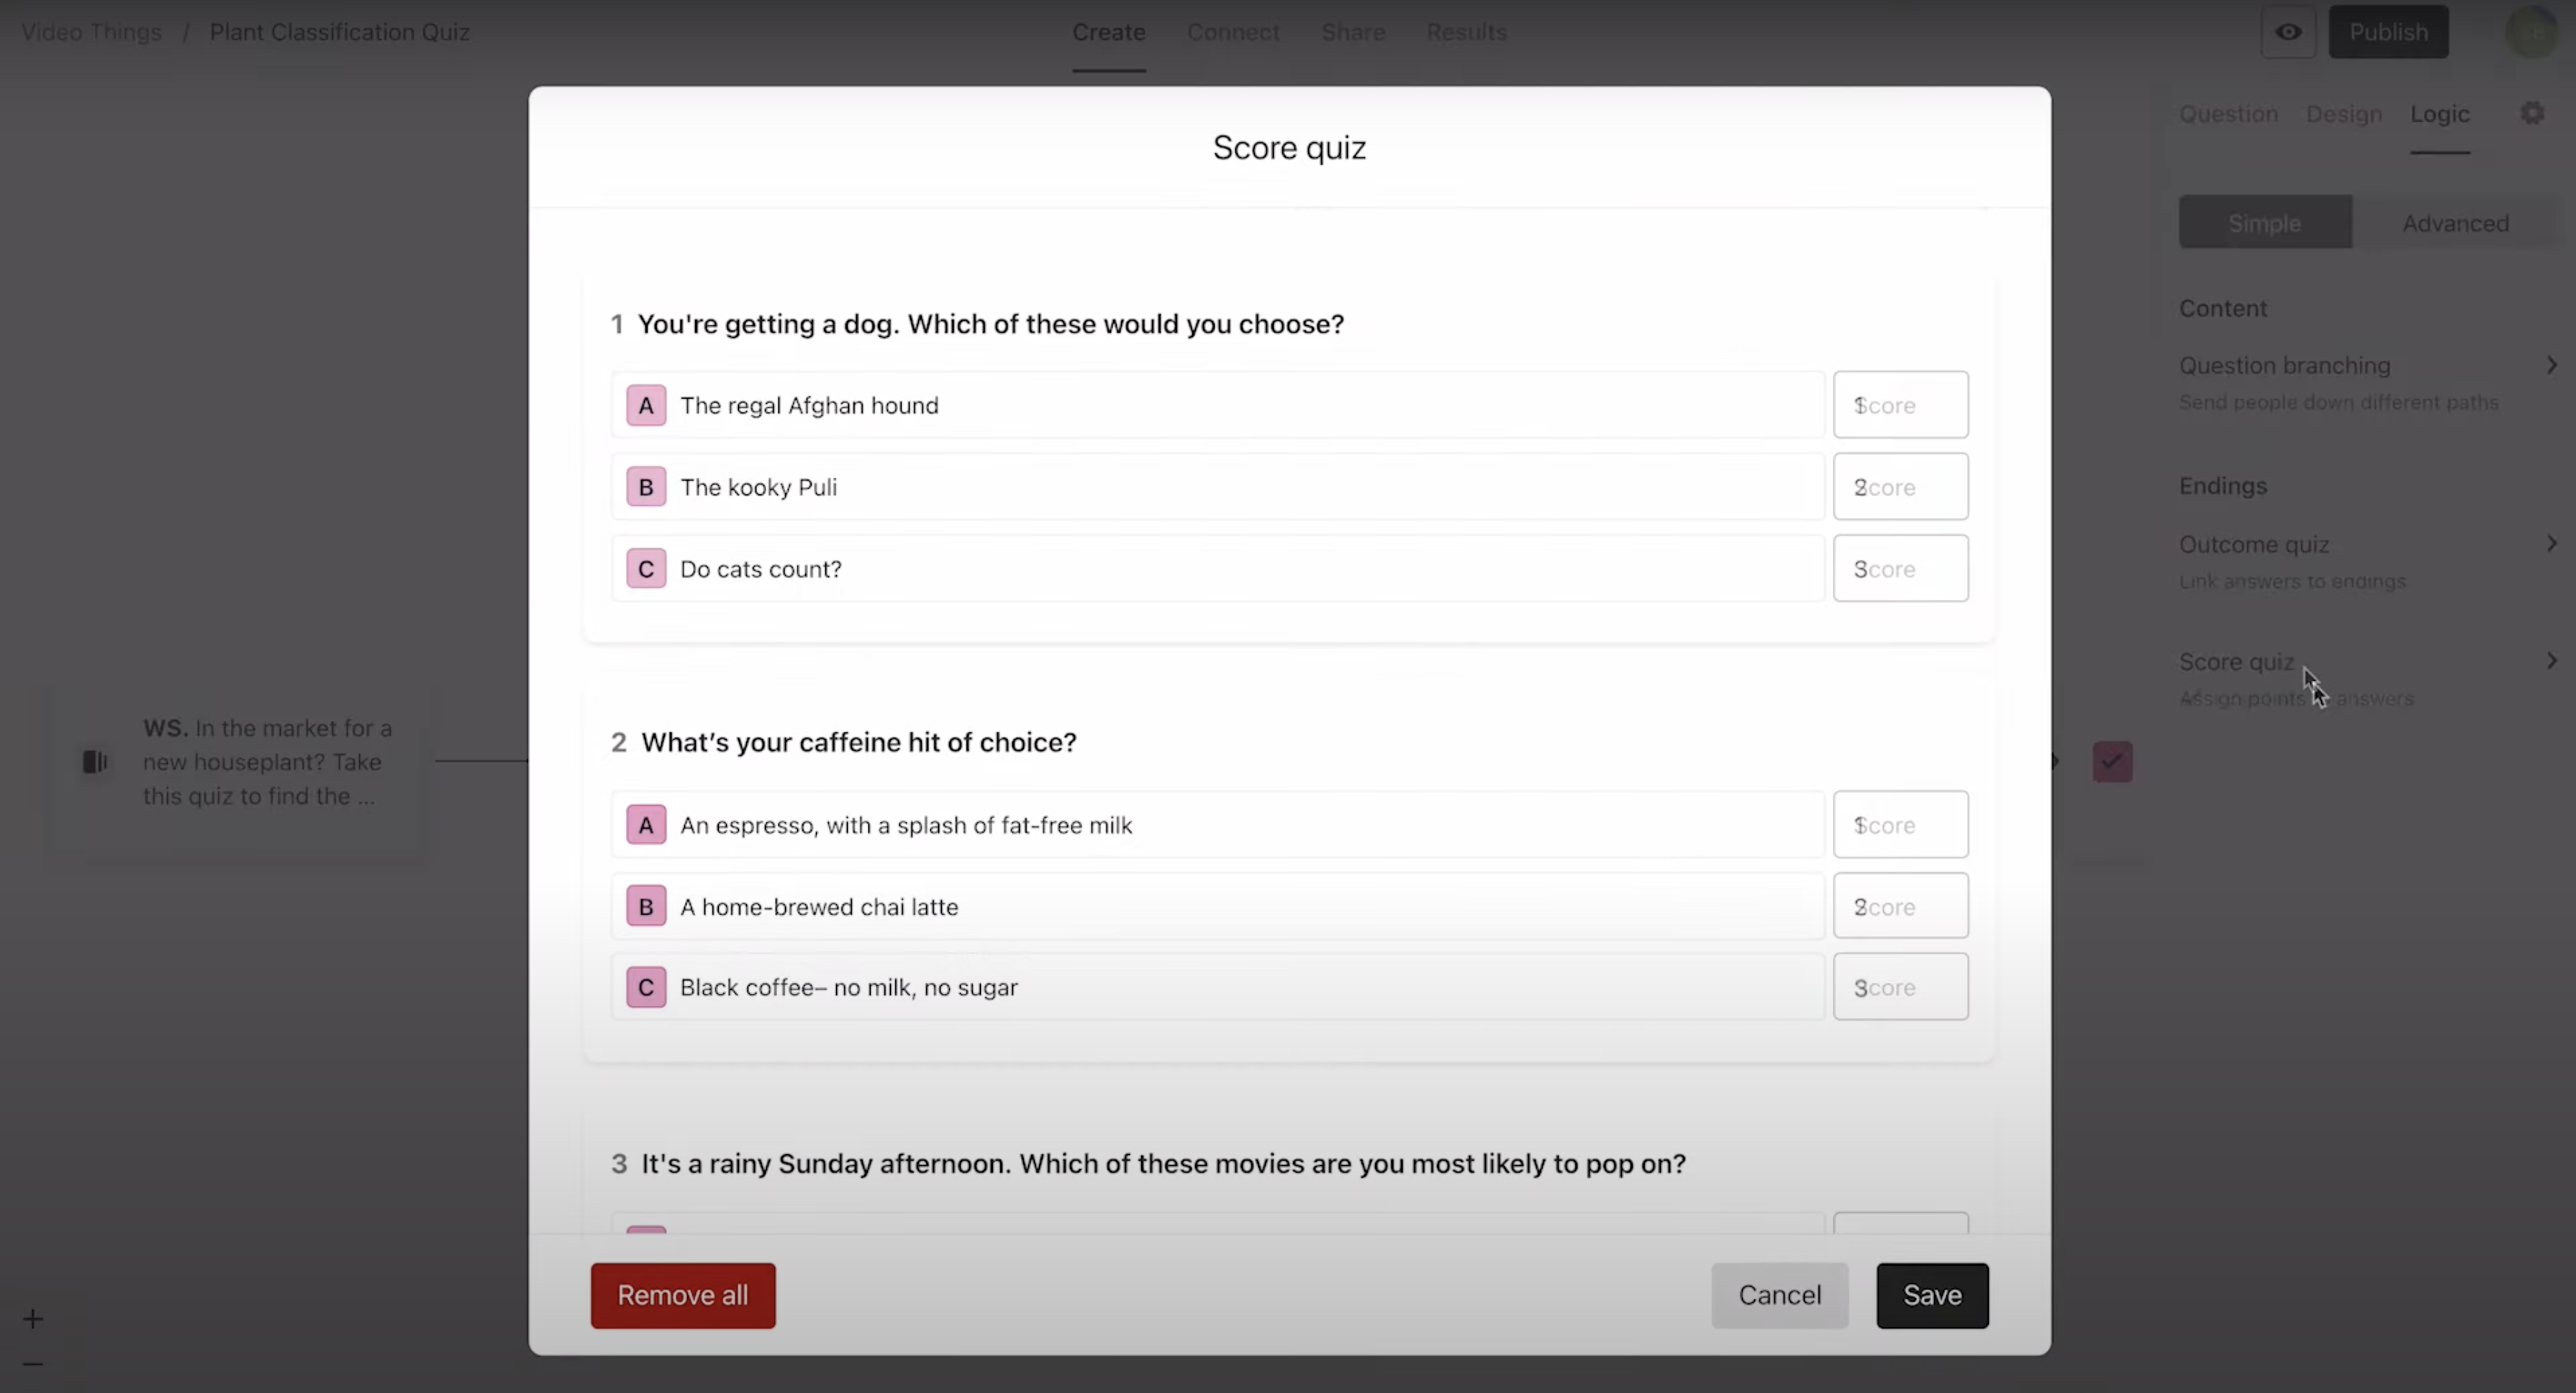2576x1393 pixels.
Task: Click letter A badge for Afghan hound
Action: click(x=646, y=405)
